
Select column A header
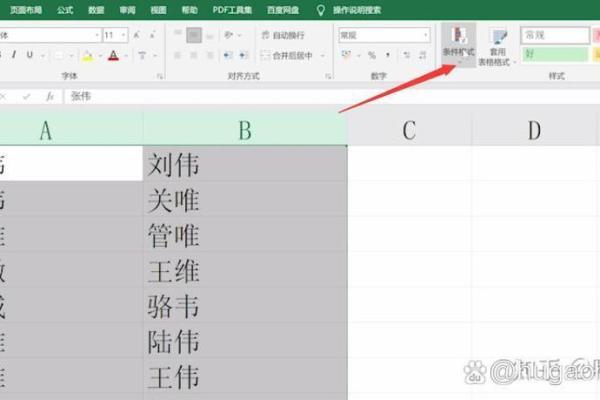pyautogui.click(x=71, y=130)
